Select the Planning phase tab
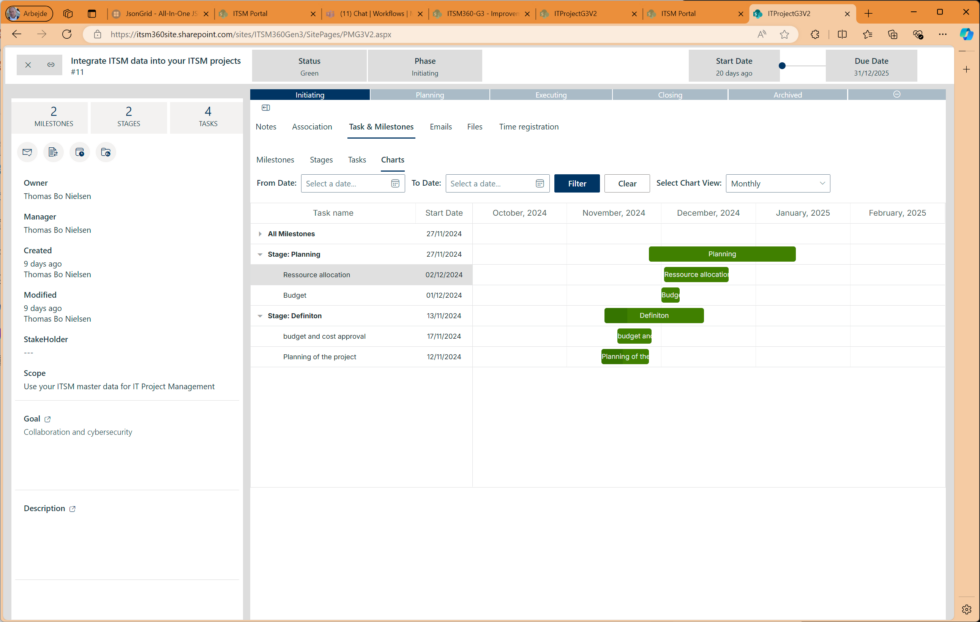The image size is (980, 622). coord(429,93)
